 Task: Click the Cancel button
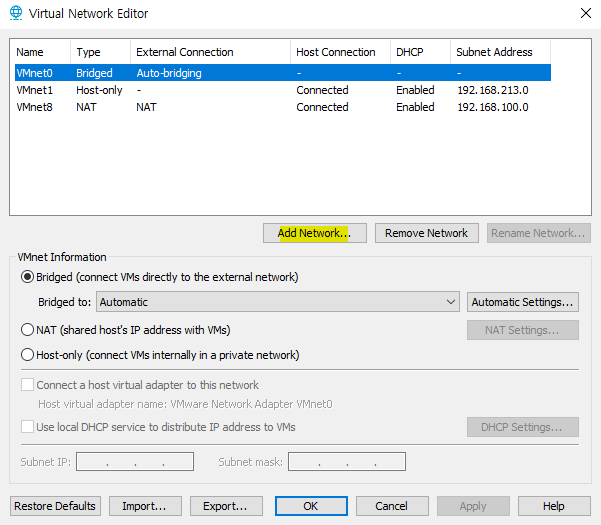392,506
